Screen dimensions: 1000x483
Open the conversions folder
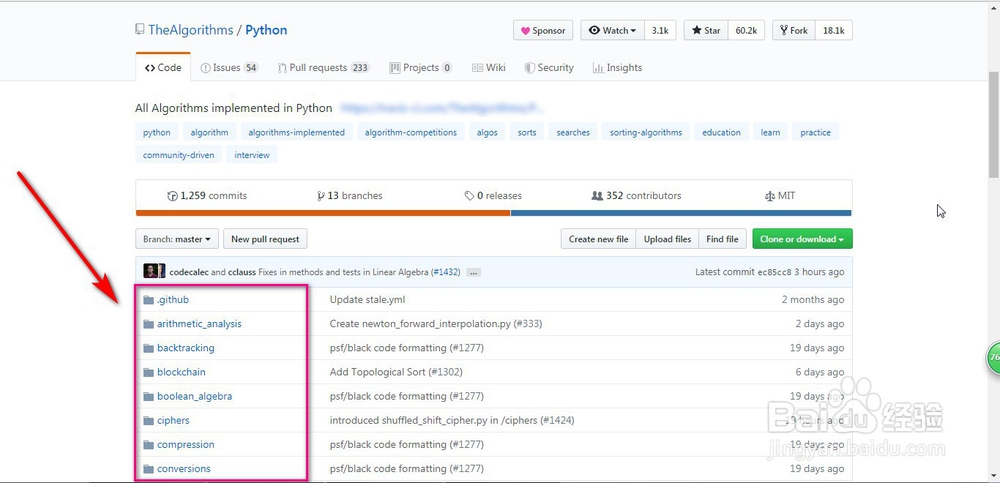(x=184, y=469)
